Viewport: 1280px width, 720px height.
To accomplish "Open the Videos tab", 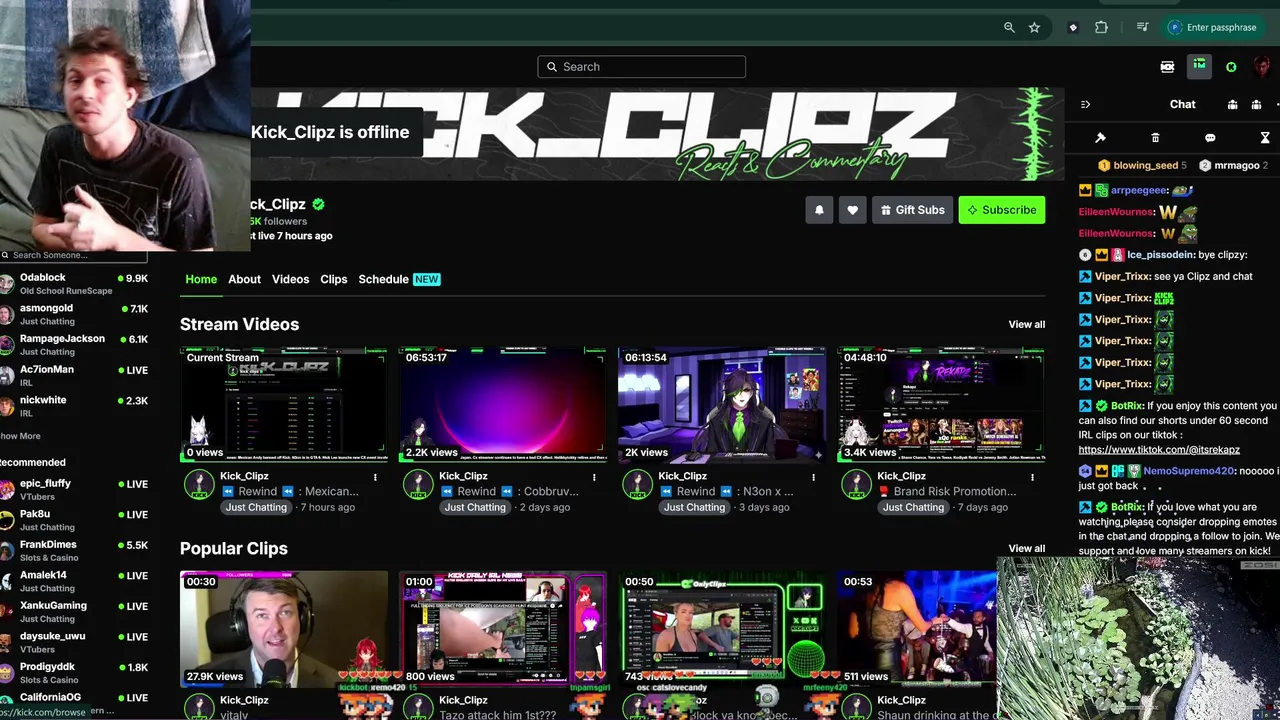I will 290,279.
